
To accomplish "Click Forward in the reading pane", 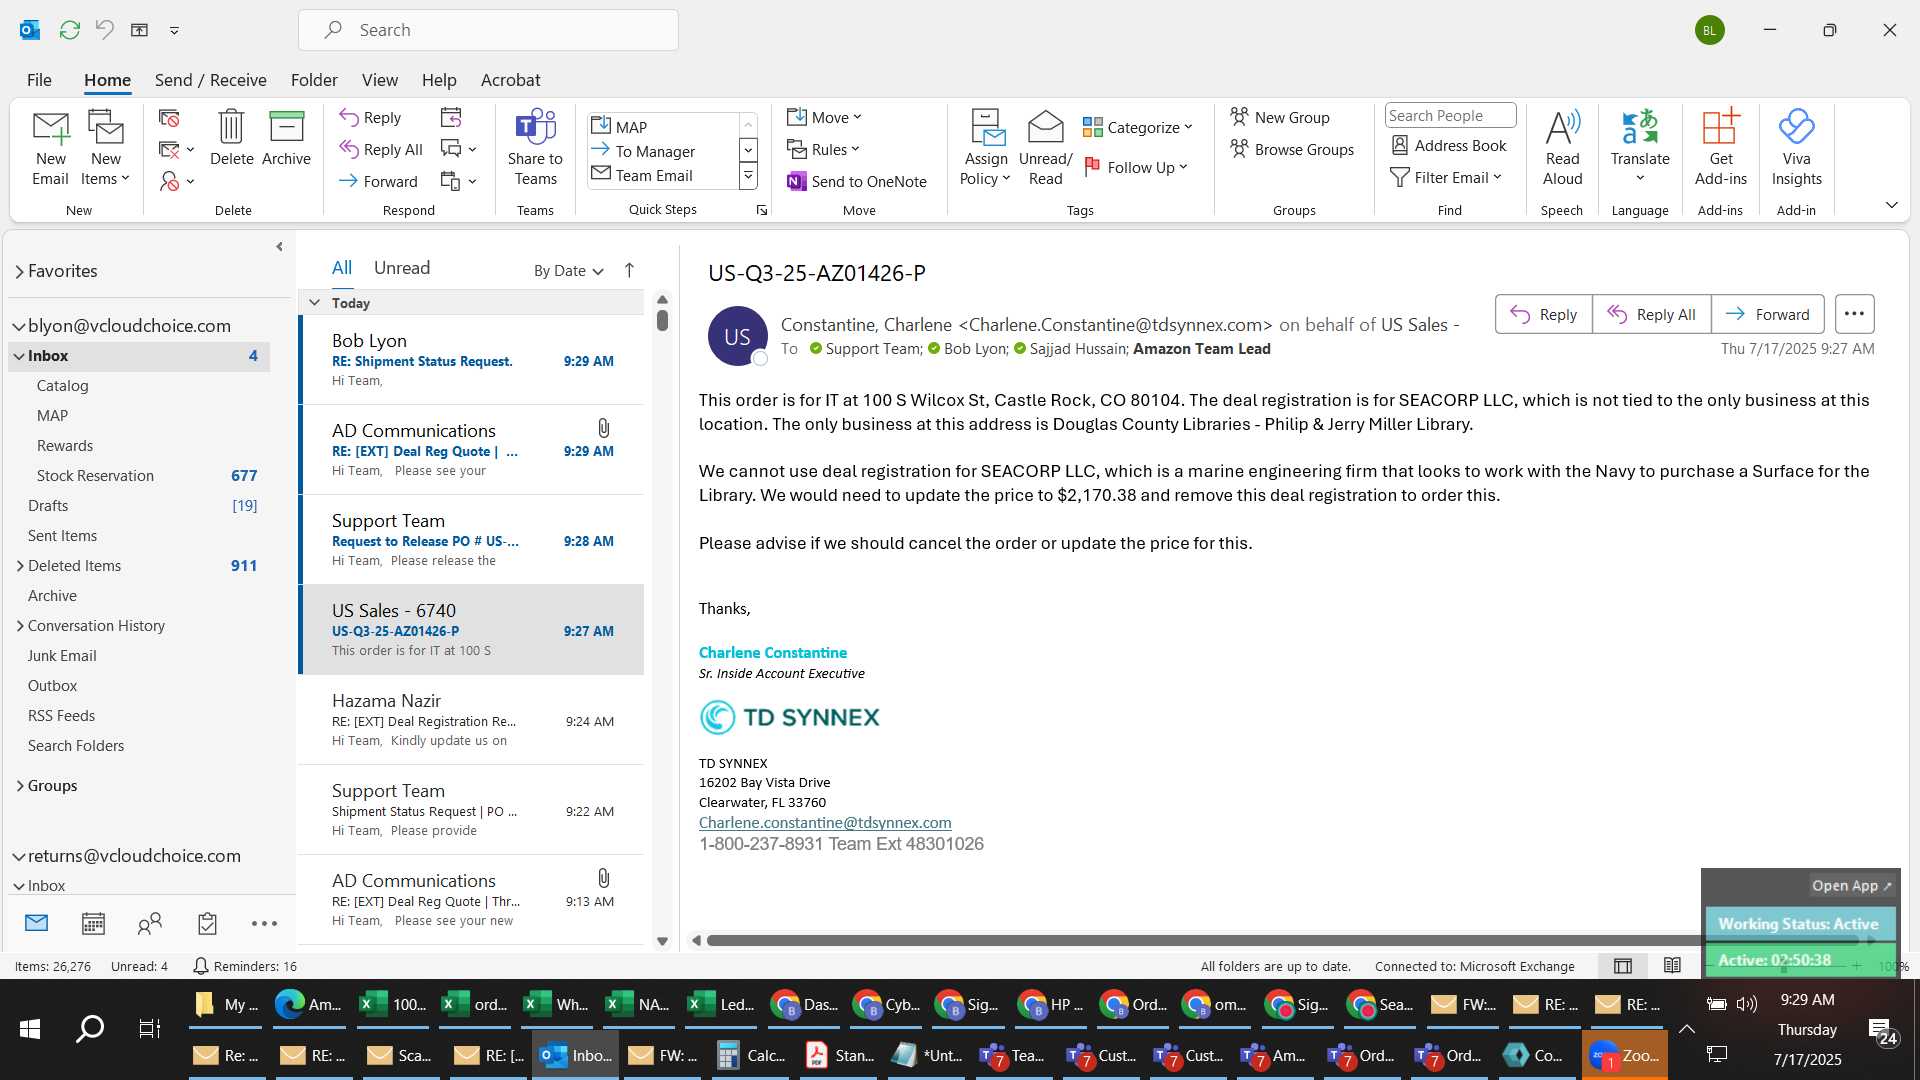I will click(x=1767, y=314).
